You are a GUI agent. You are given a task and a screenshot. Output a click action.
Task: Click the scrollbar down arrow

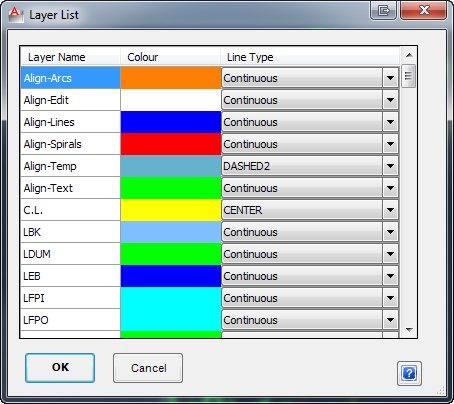coord(409,330)
